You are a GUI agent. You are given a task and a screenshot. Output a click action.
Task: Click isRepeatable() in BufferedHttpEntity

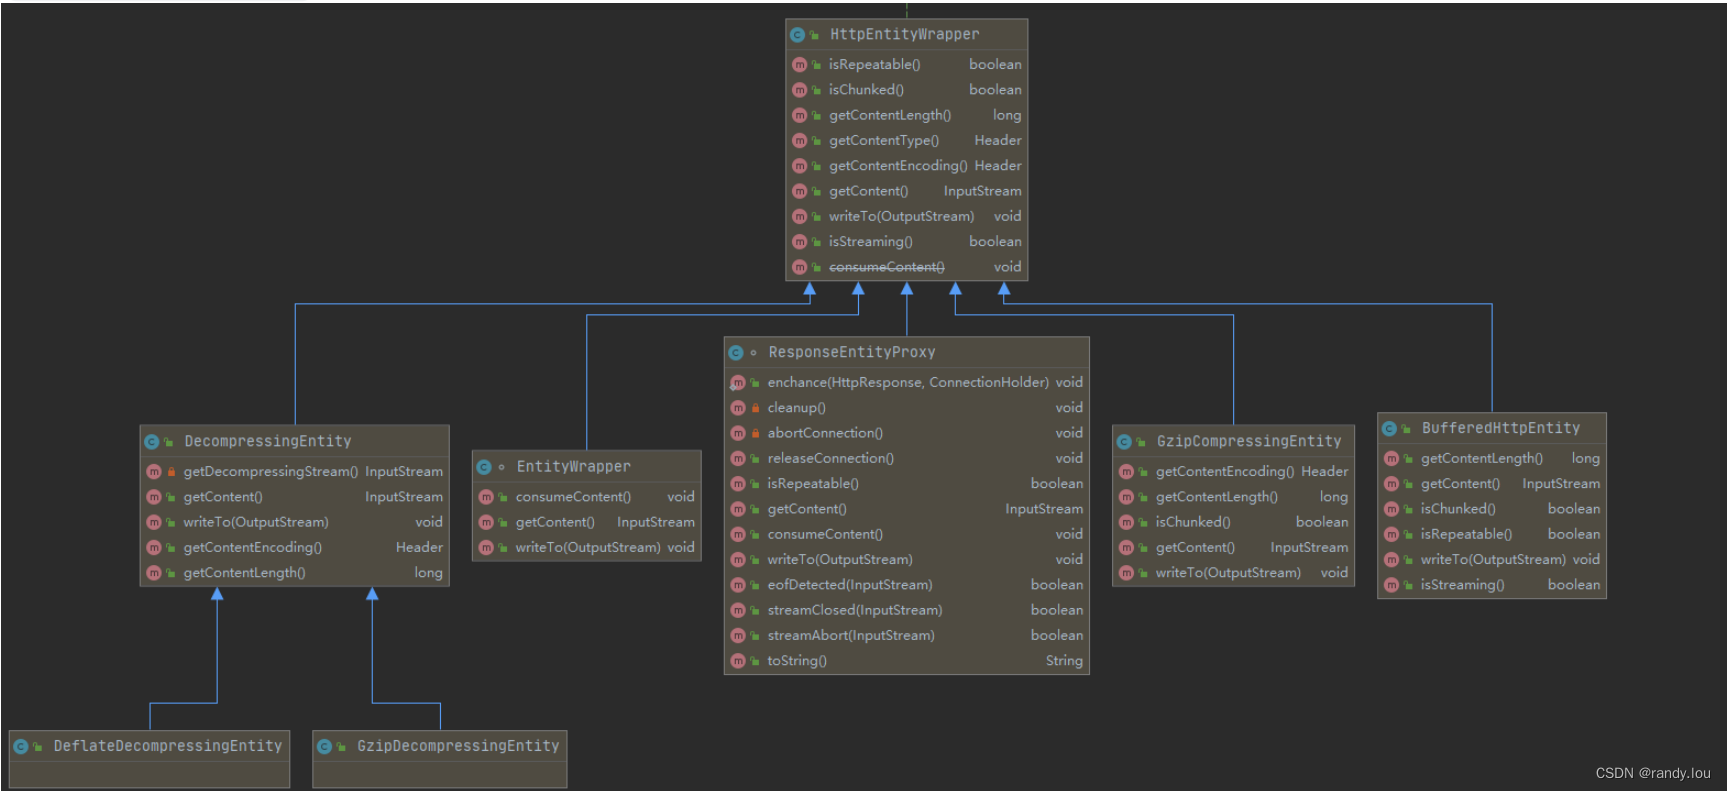pos(1466,535)
